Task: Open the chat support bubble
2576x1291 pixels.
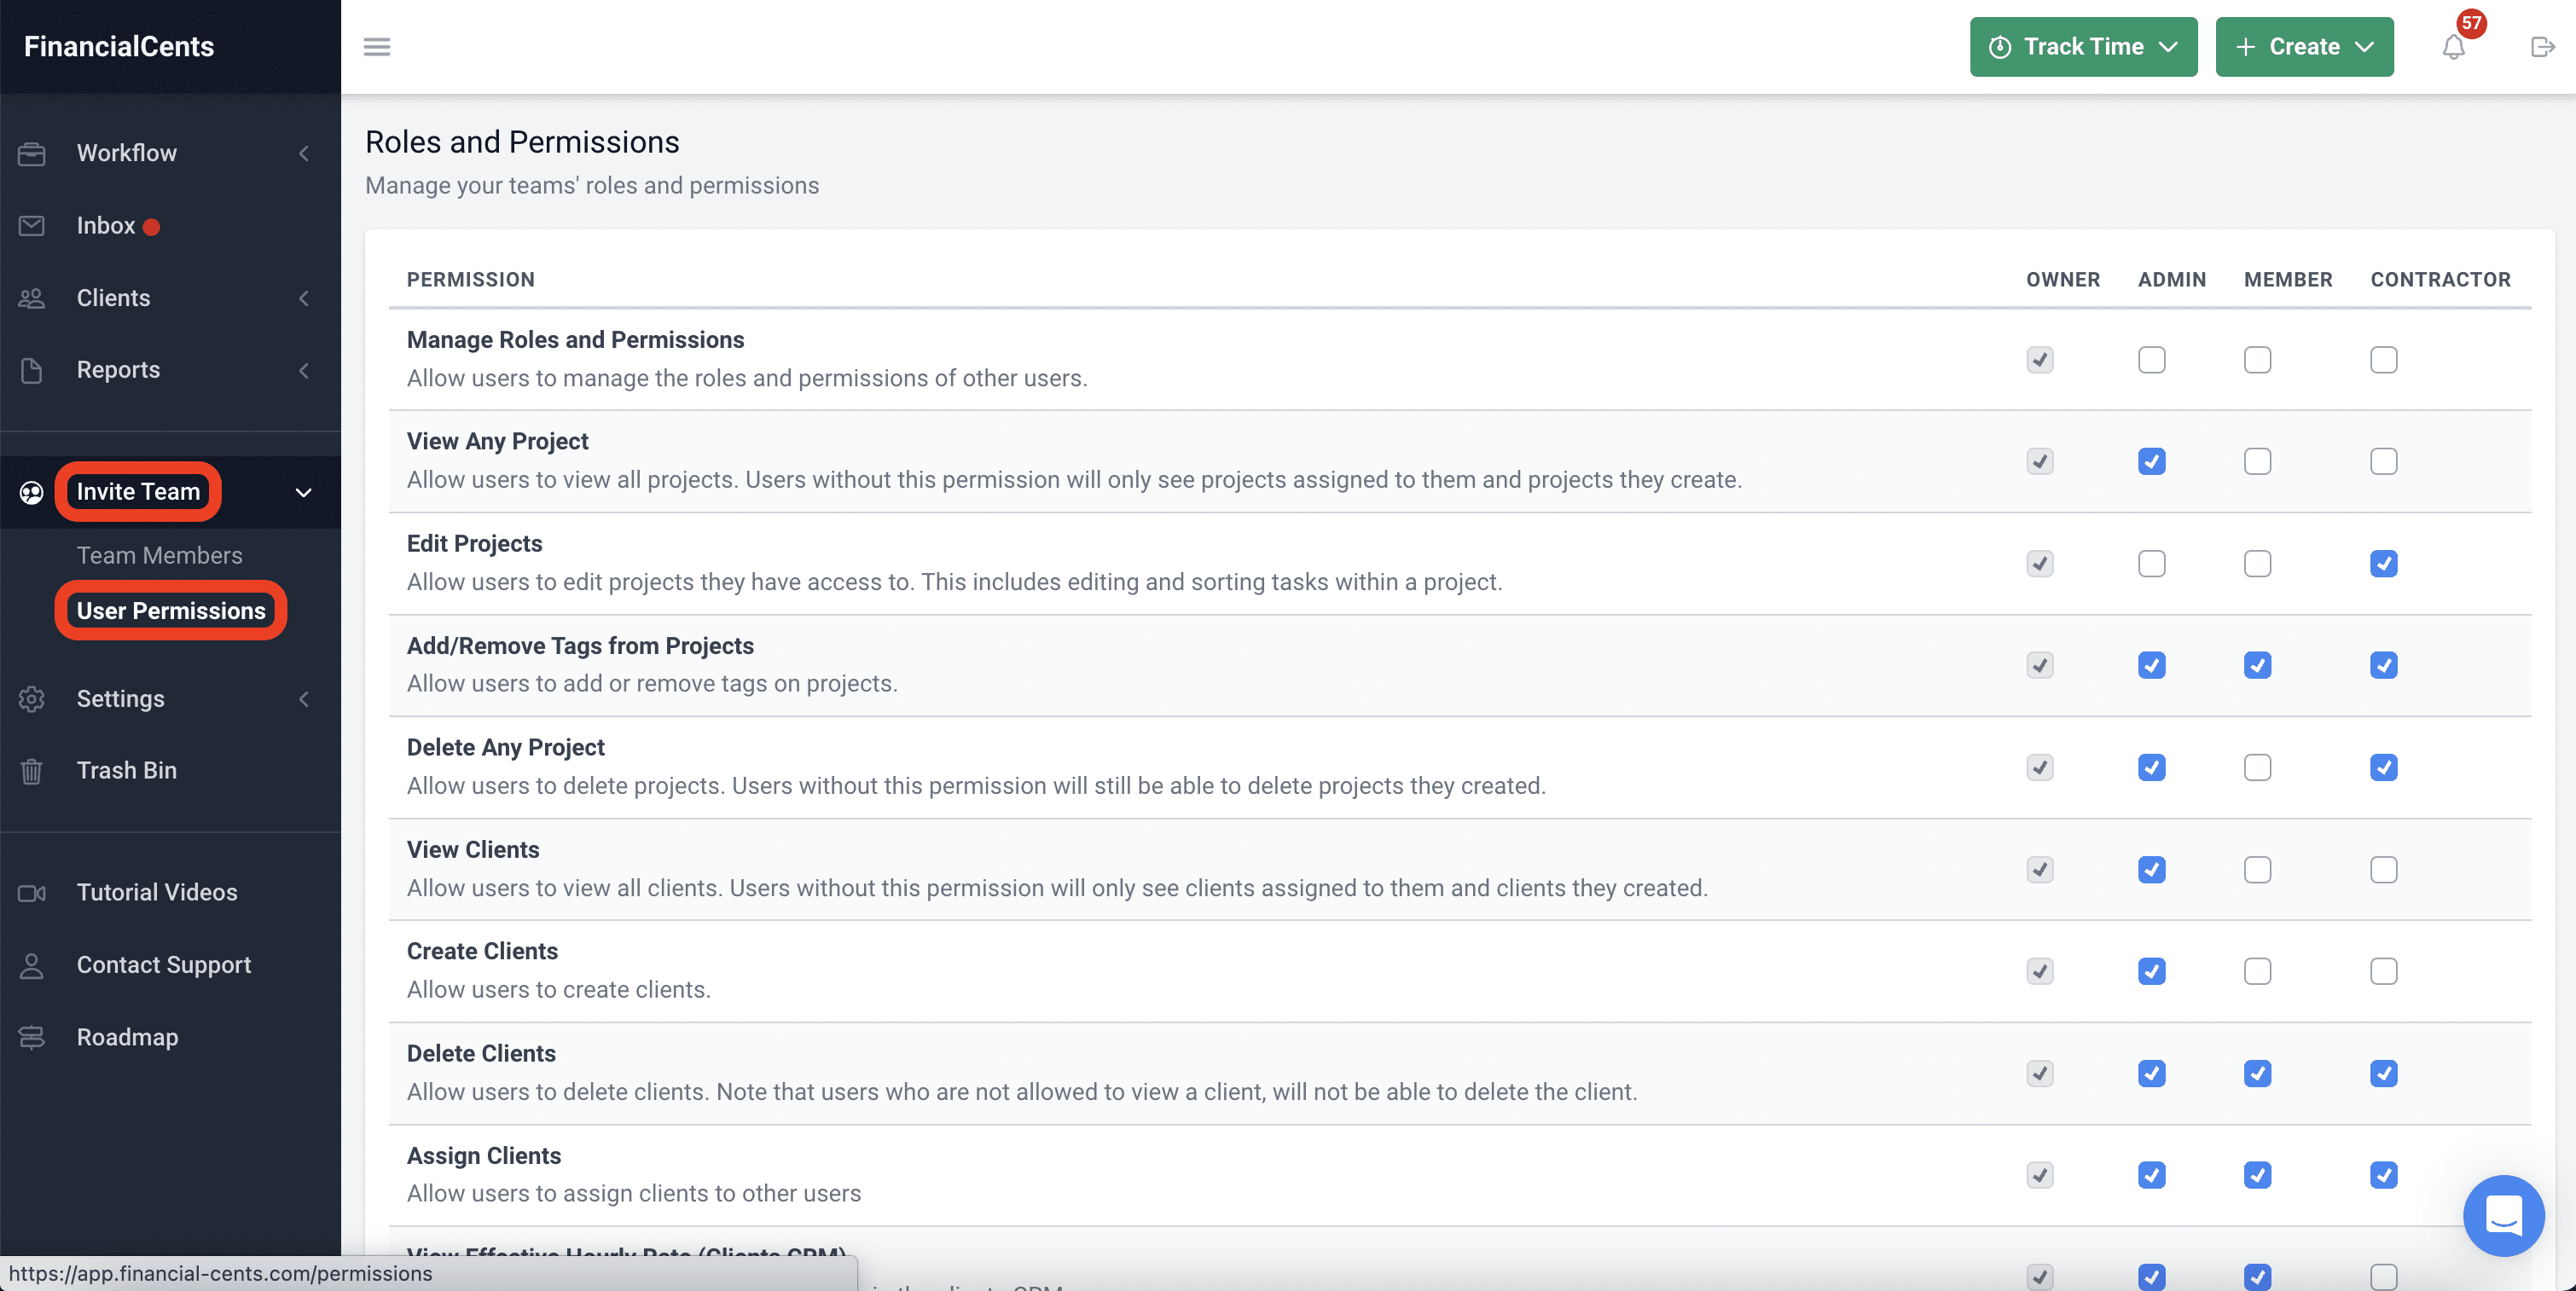Action: tap(2503, 1215)
